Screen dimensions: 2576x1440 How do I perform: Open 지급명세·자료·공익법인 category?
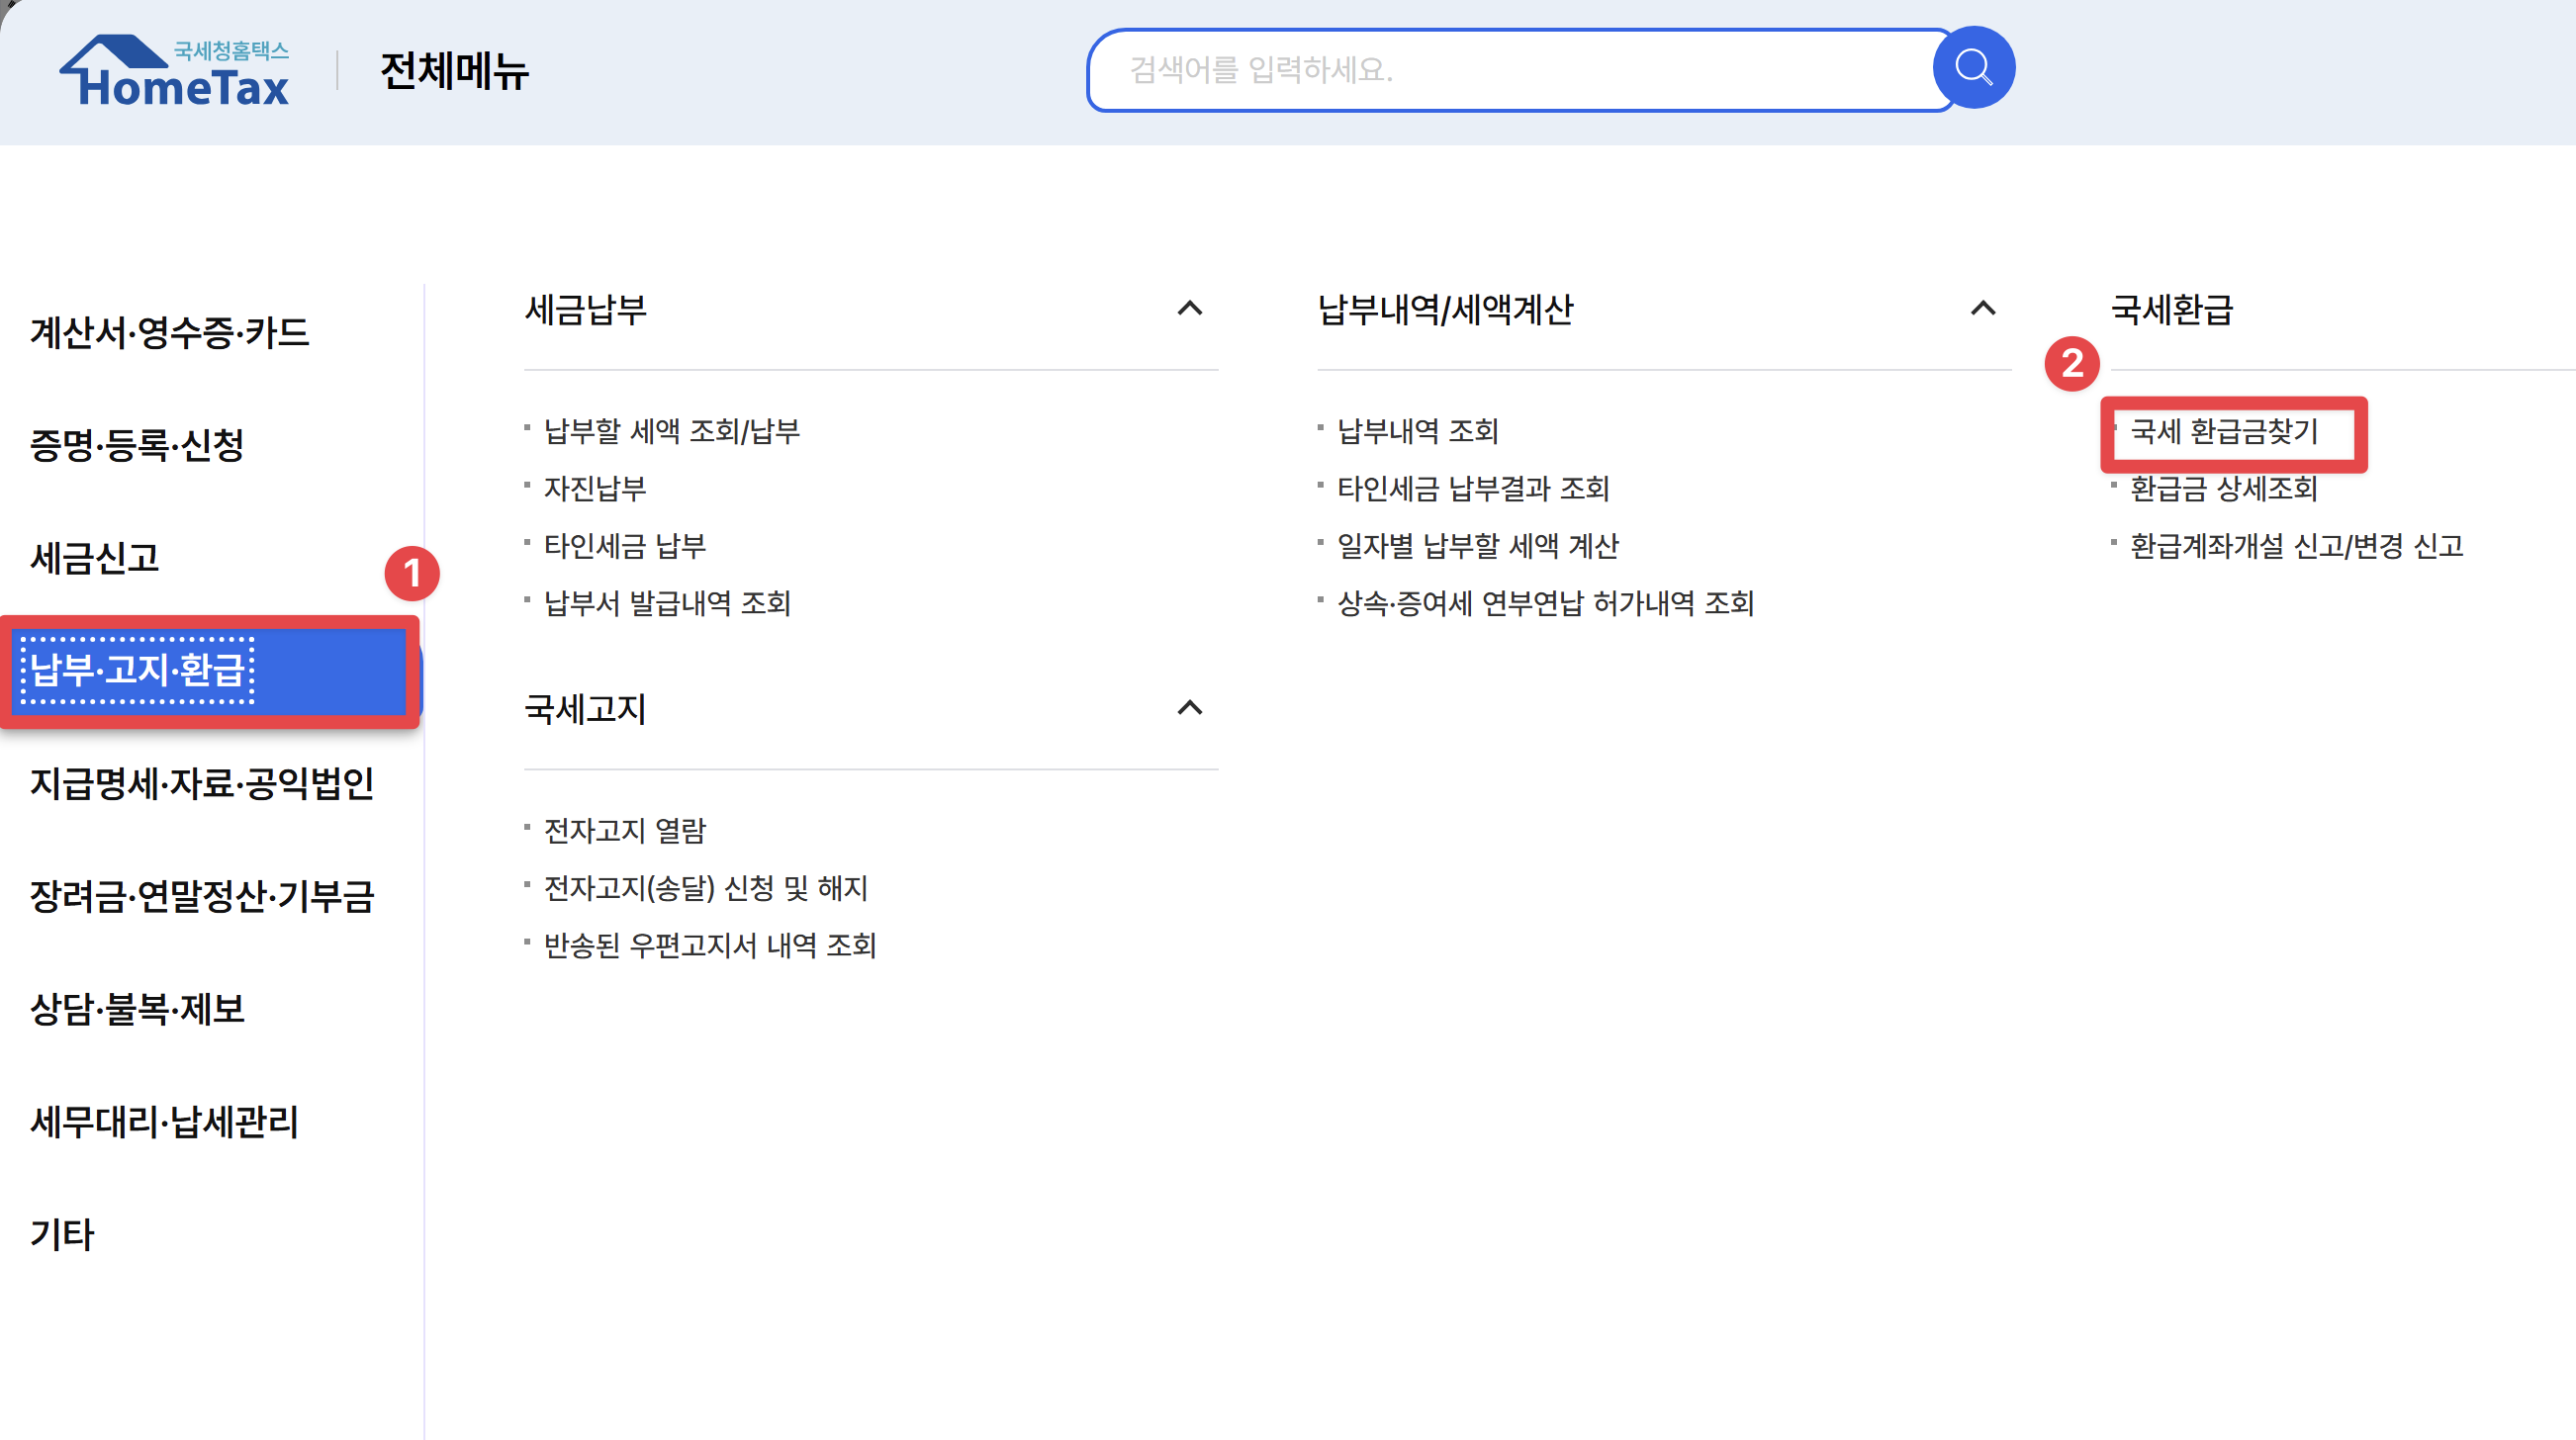click(202, 783)
